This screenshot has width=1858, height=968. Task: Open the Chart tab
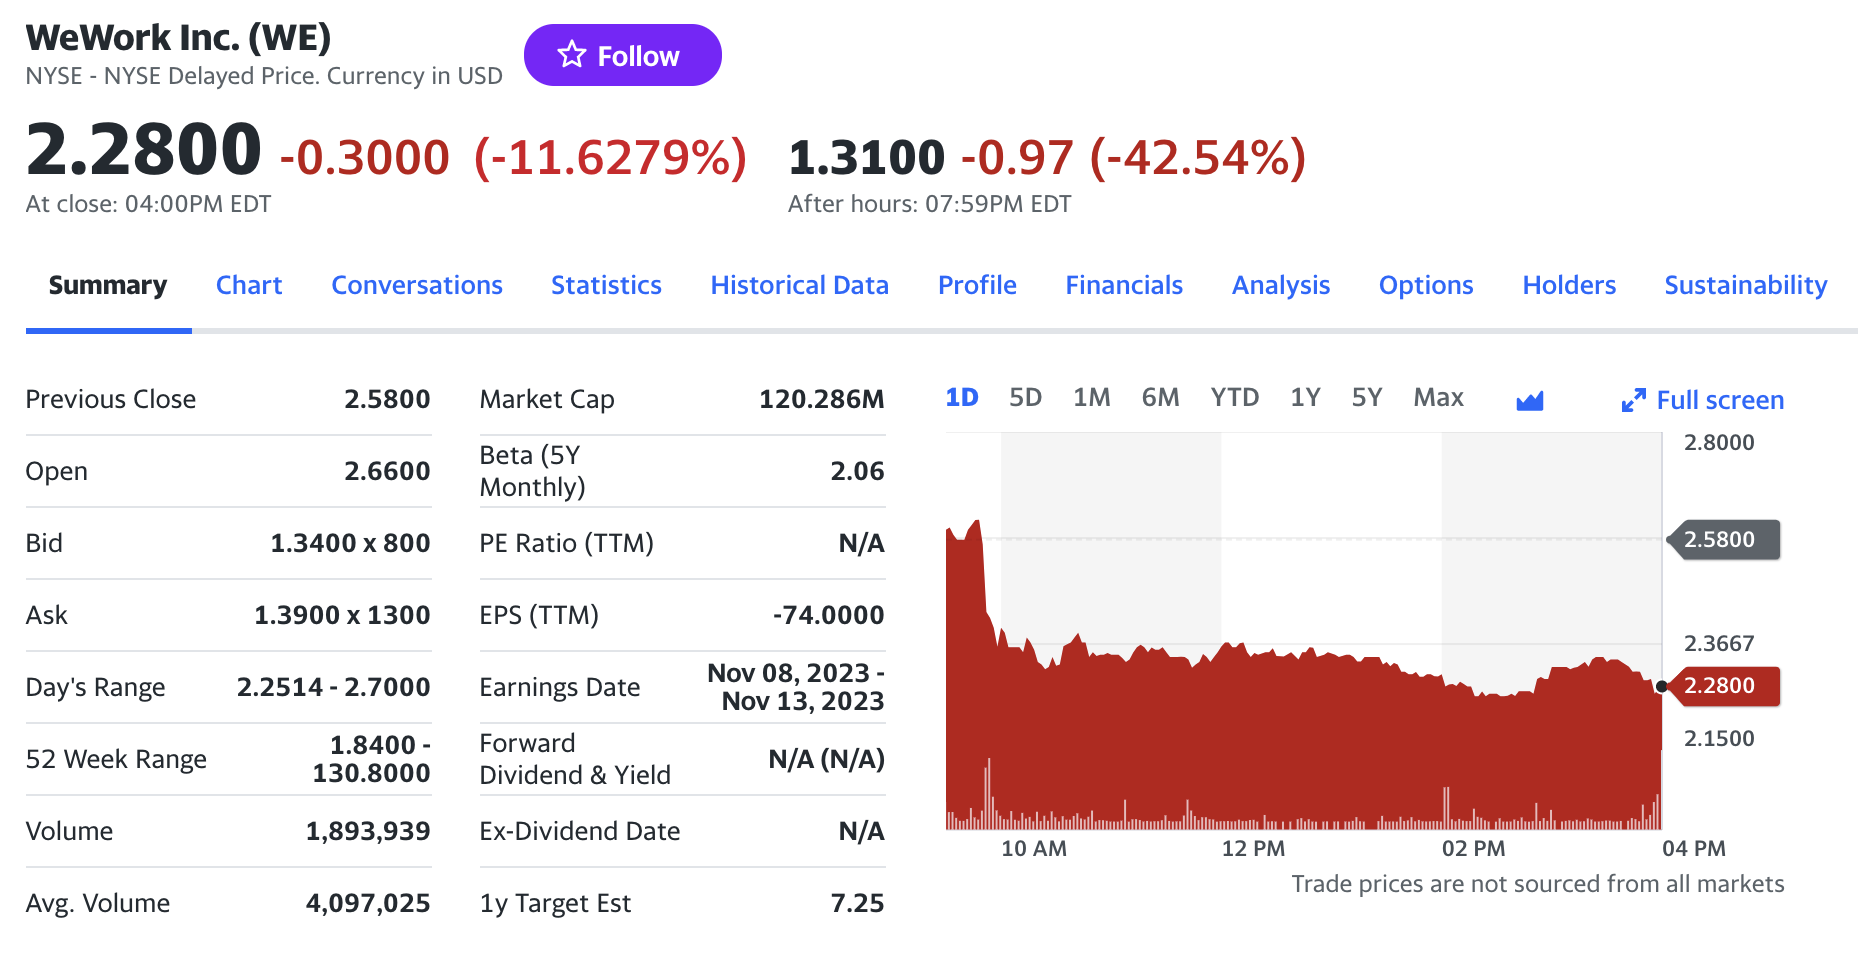[x=249, y=286]
